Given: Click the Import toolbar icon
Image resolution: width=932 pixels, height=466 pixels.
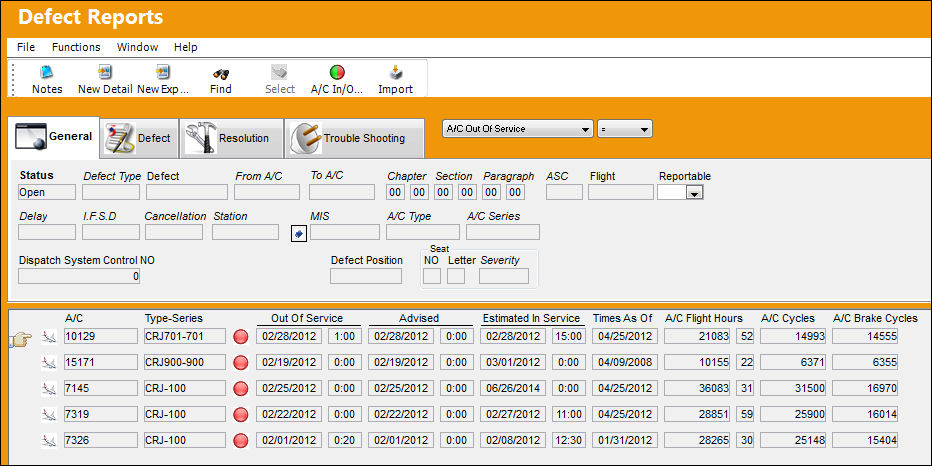Looking at the screenshot, I should click(x=395, y=73).
